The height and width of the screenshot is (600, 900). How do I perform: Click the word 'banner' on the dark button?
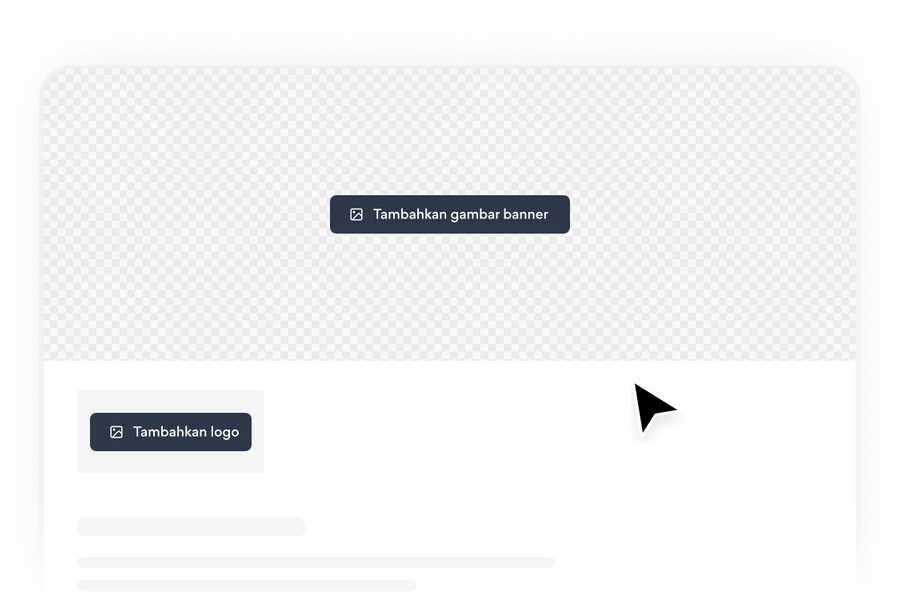tap(525, 214)
